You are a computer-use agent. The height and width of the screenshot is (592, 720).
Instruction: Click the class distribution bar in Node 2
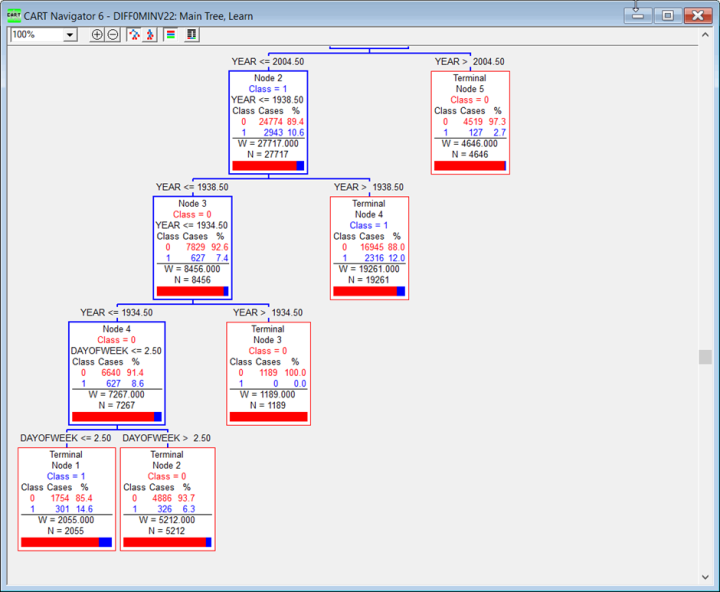pos(267,166)
